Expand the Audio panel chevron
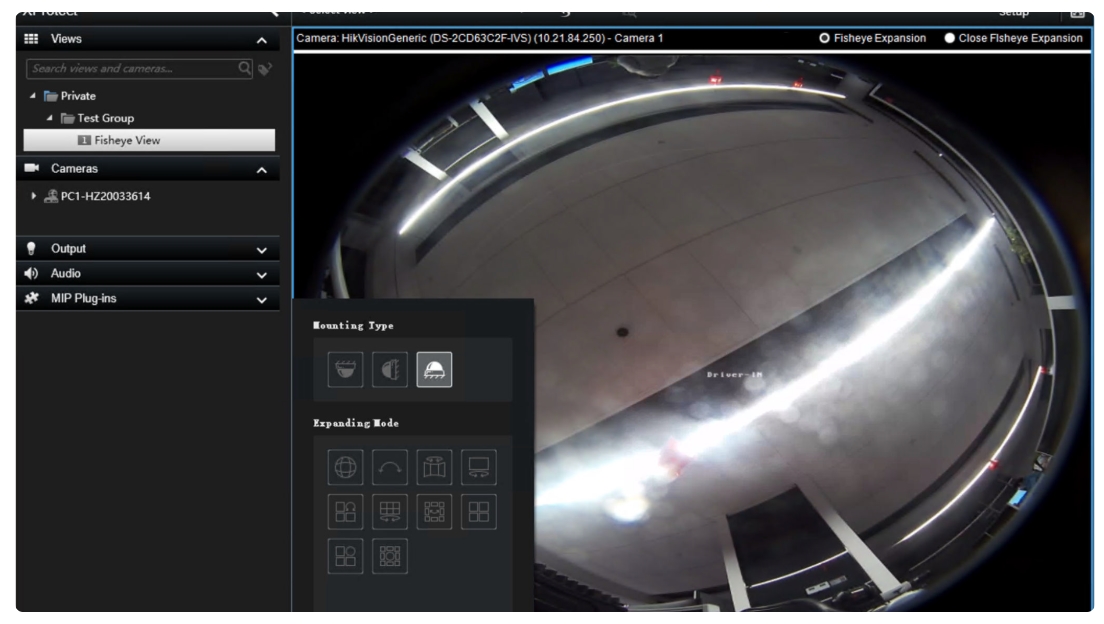Image resolution: width=1104 pixels, height=624 pixels. pos(261,275)
